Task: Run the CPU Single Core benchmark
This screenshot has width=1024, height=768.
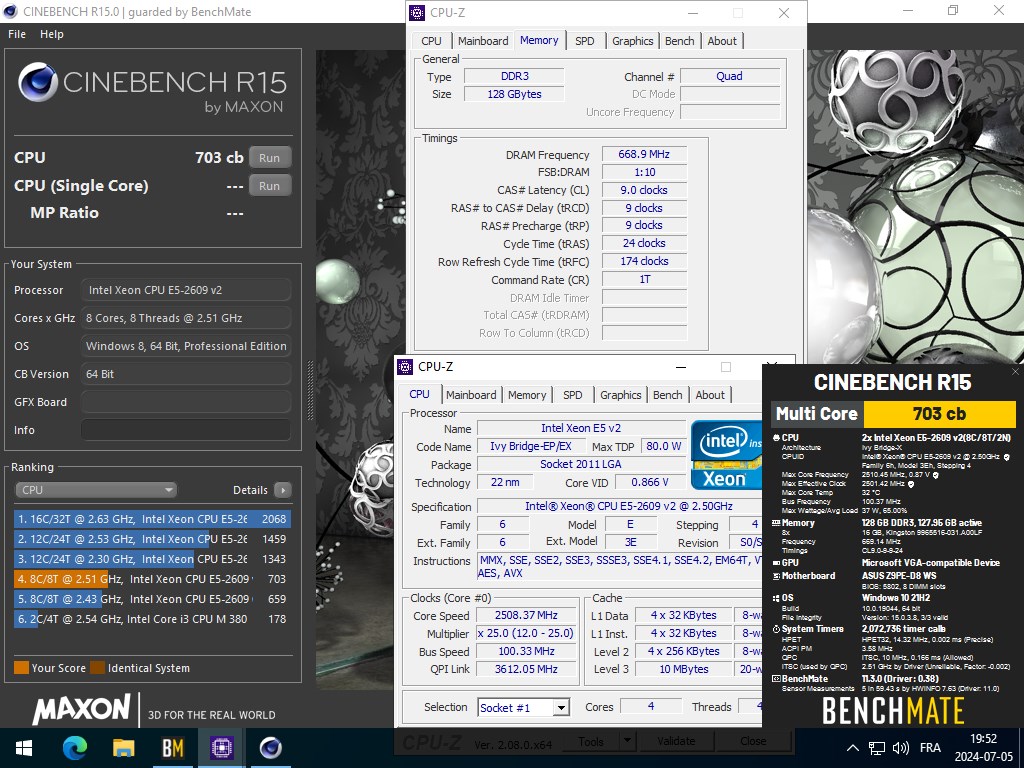Action: coord(270,185)
